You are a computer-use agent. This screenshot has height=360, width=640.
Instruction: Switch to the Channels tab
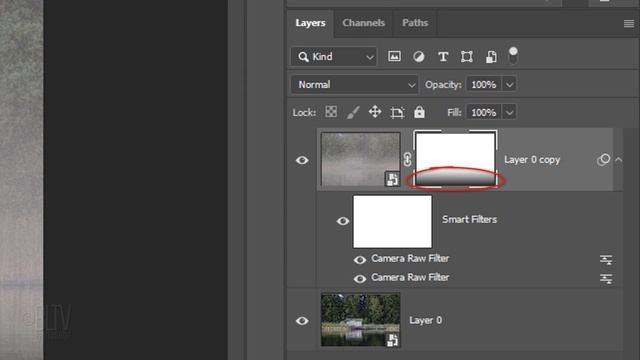pos(363,23)
